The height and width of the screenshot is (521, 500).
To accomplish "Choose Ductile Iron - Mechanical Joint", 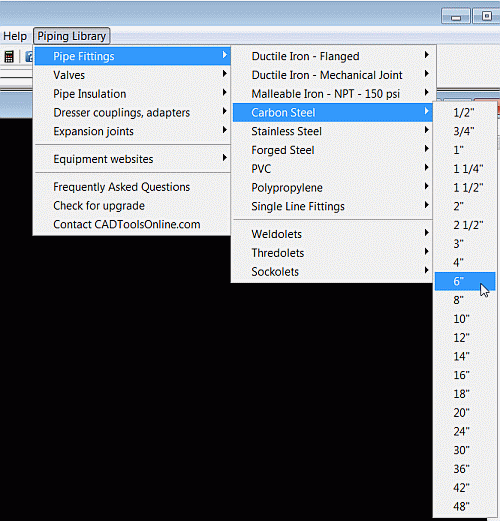I will point(332,75).
